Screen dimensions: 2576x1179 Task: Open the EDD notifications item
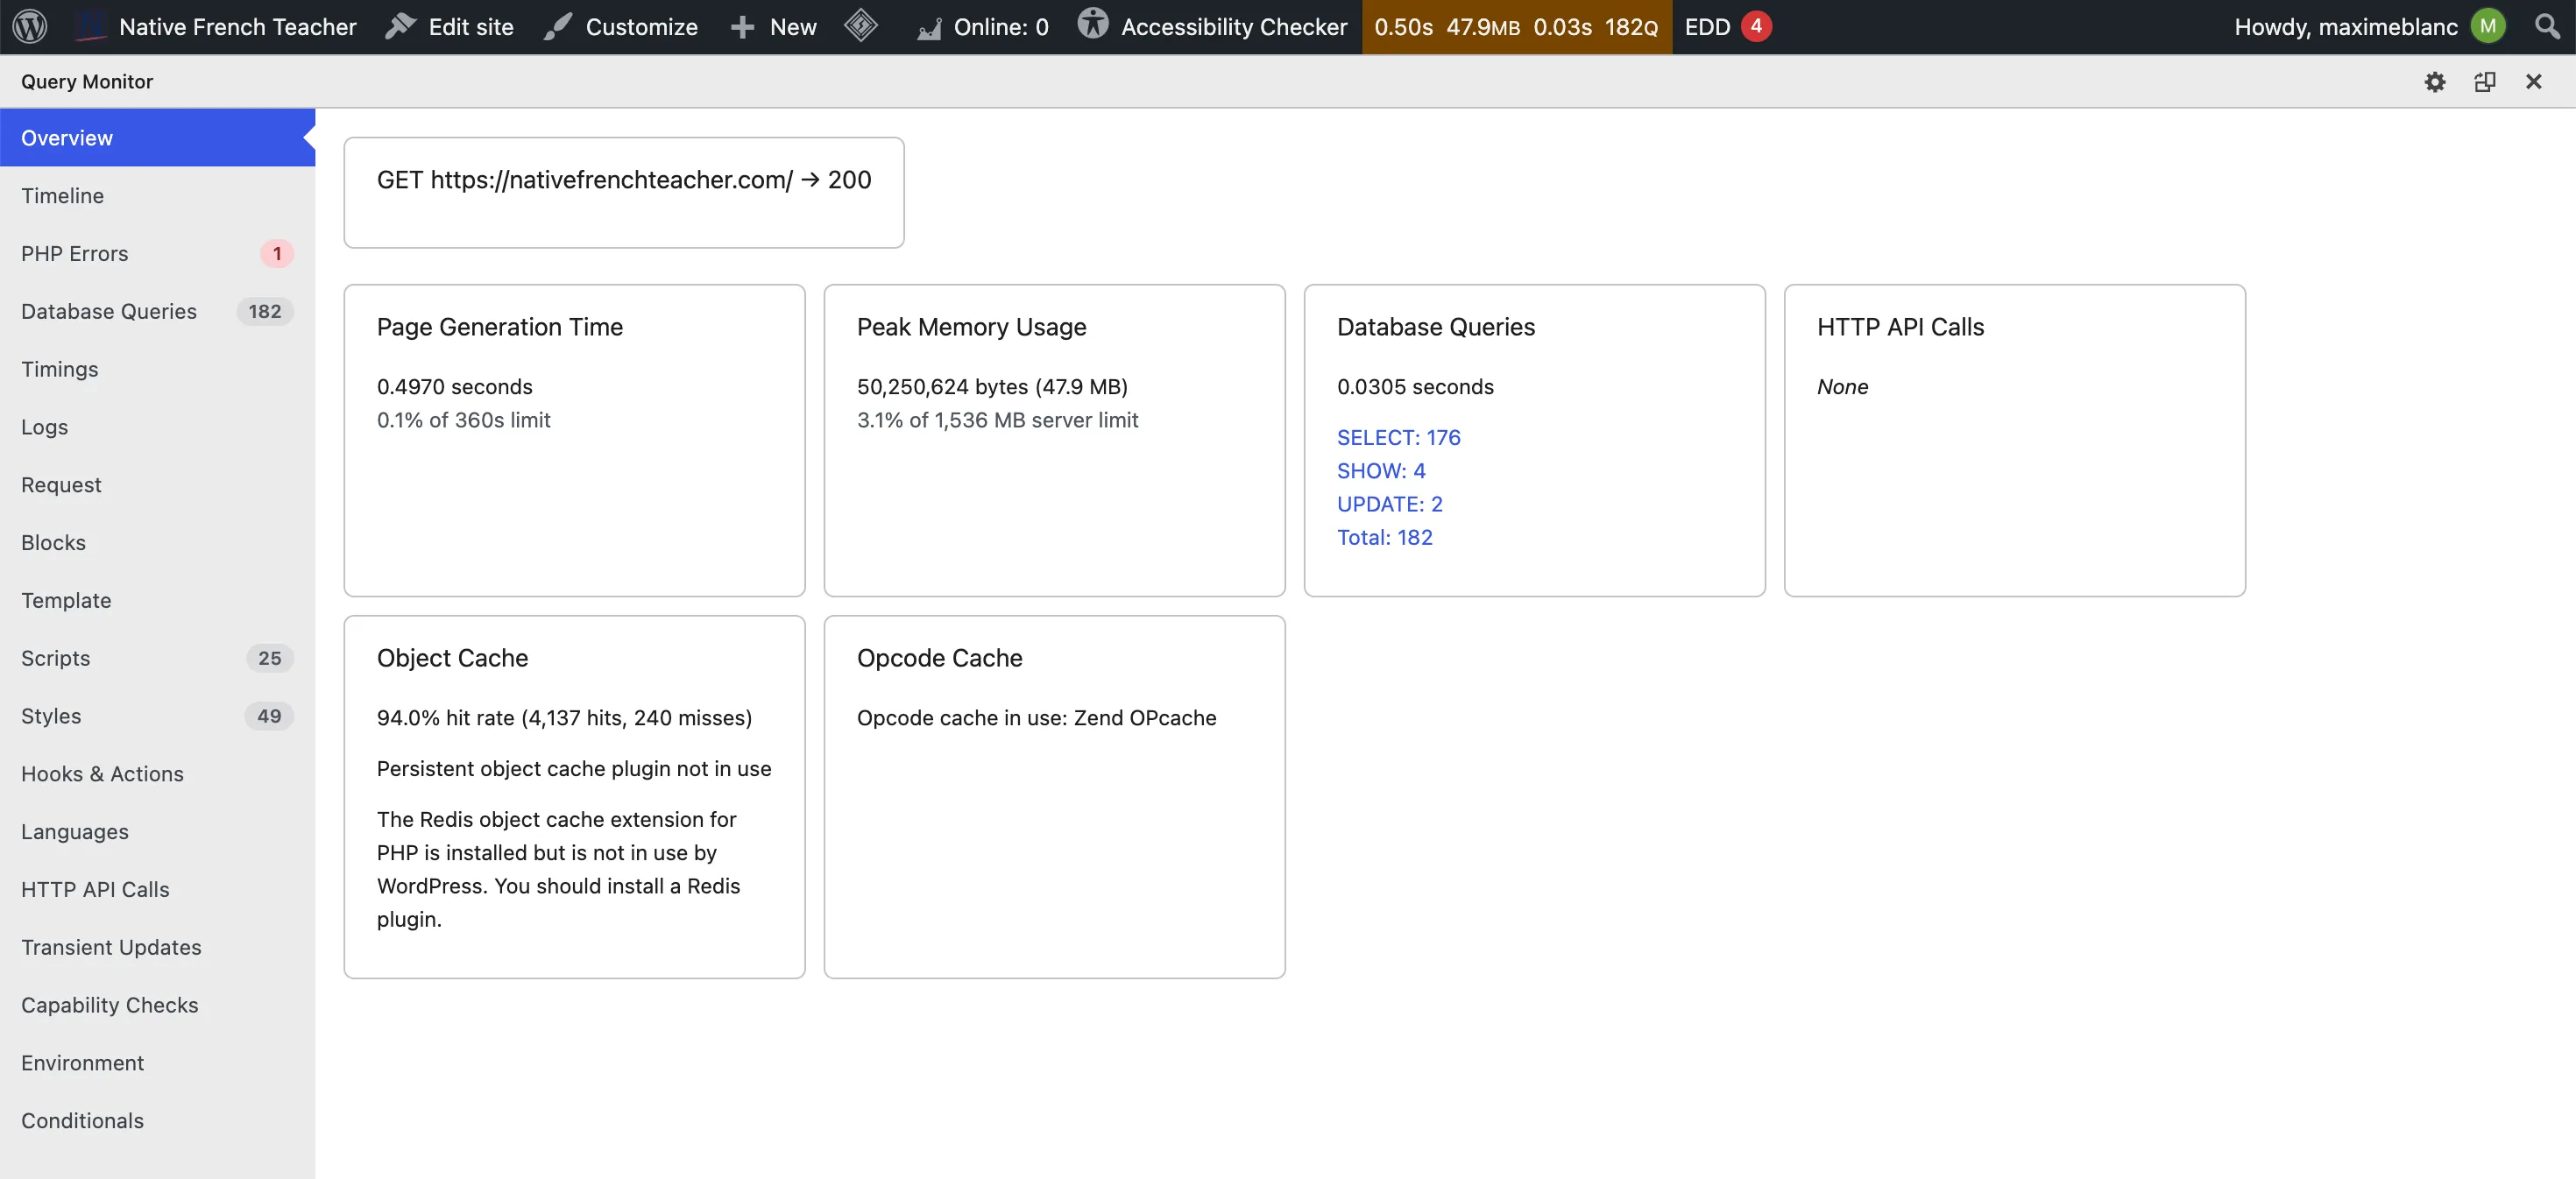click(1728, 26)
